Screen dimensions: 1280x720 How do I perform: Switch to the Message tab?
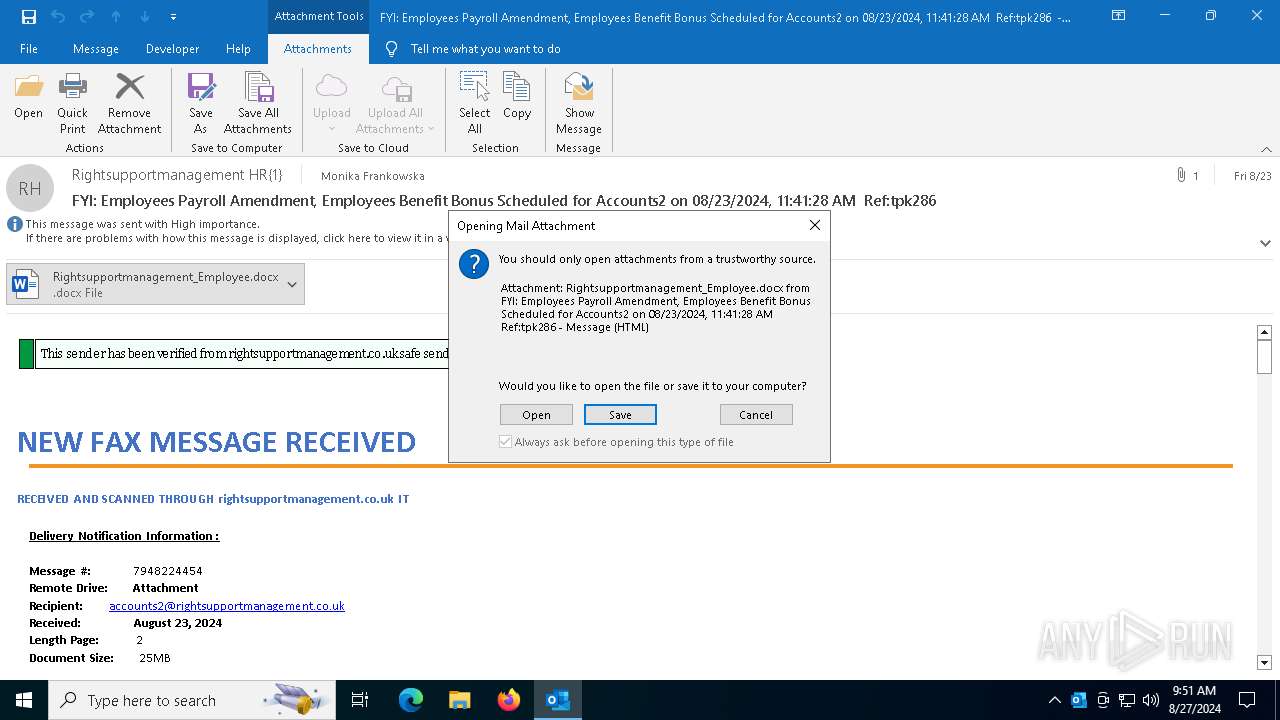[x=95, y=48]
